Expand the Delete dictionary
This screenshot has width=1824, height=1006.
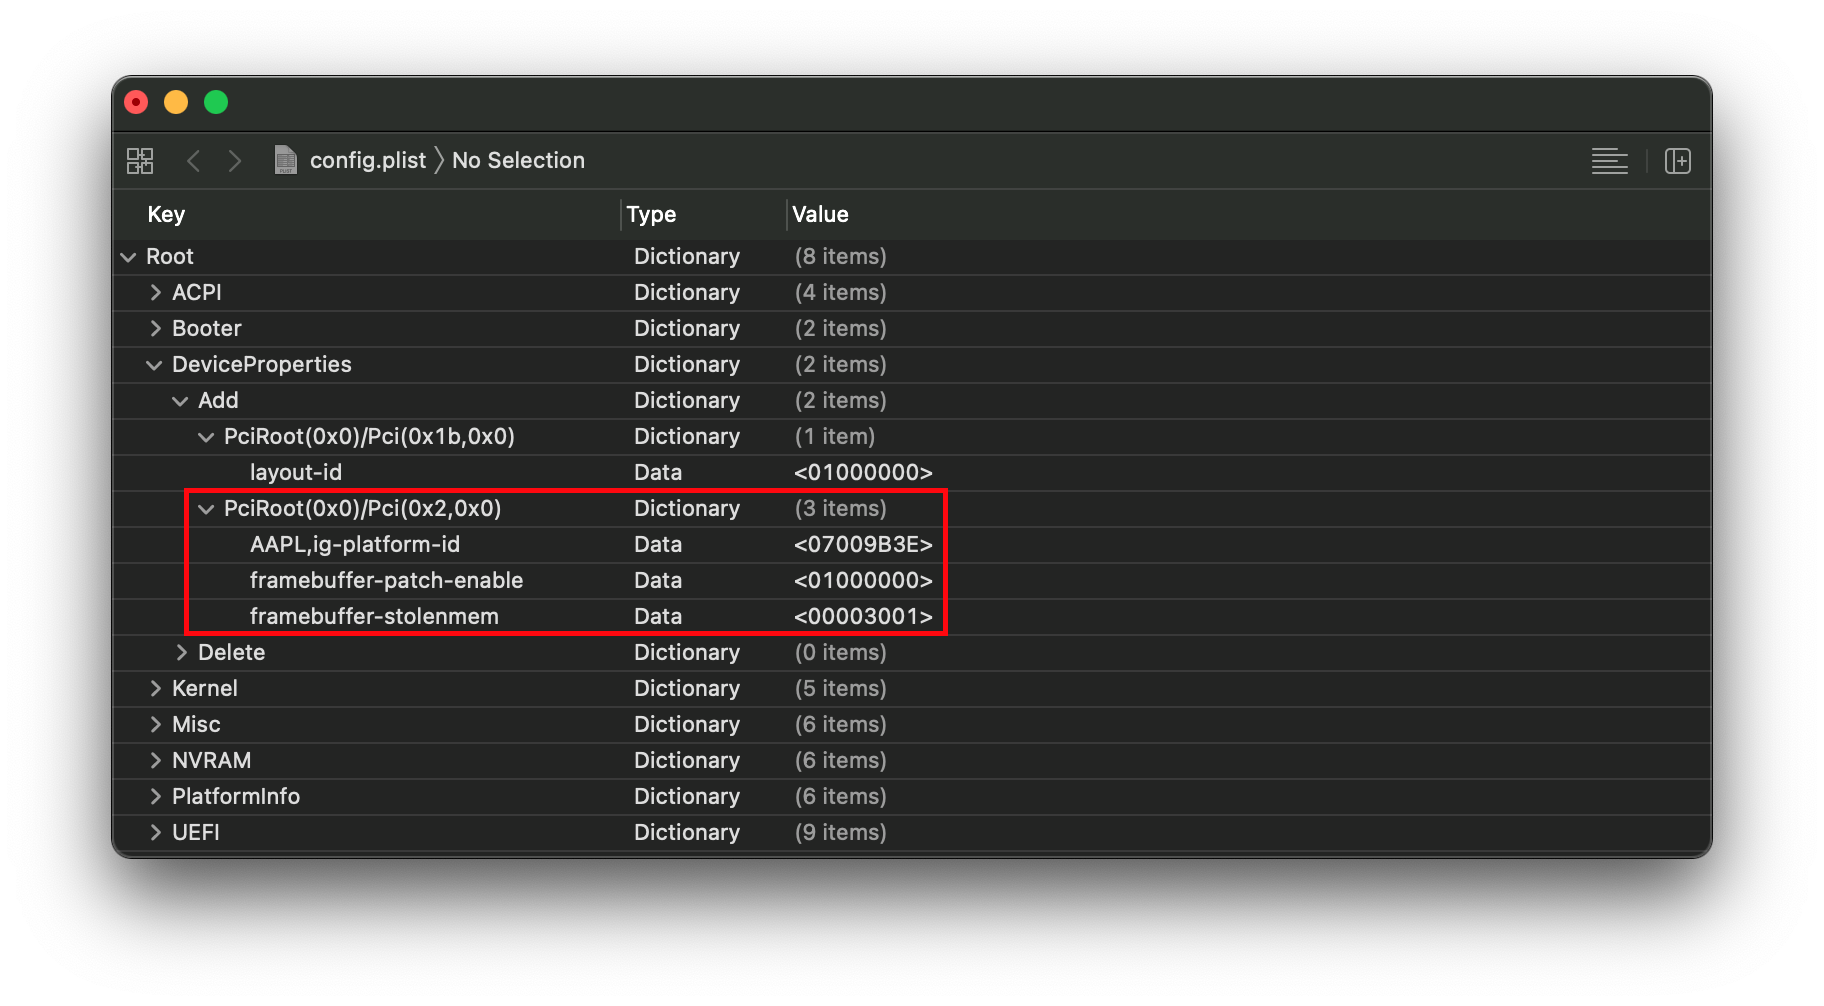181,653
